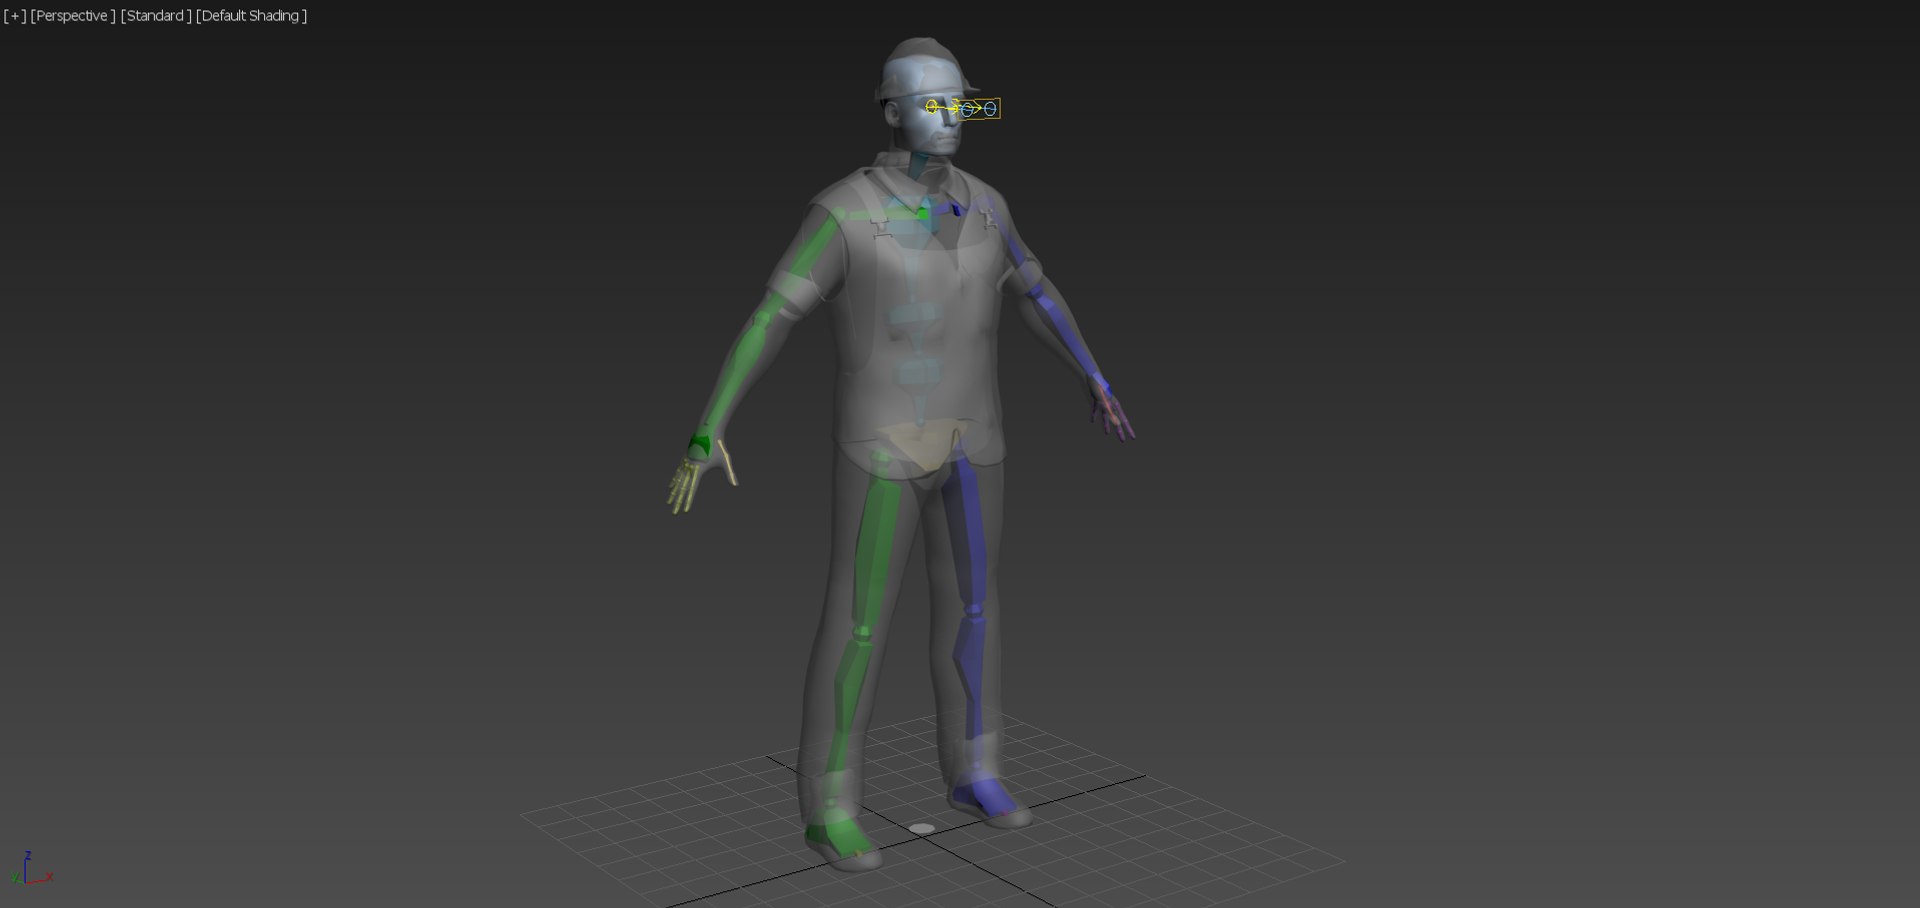The width and height of the screenshot is (1920, 908).
Task: Select the yellow eye controller rig at the head
Action: click(962, 108)
